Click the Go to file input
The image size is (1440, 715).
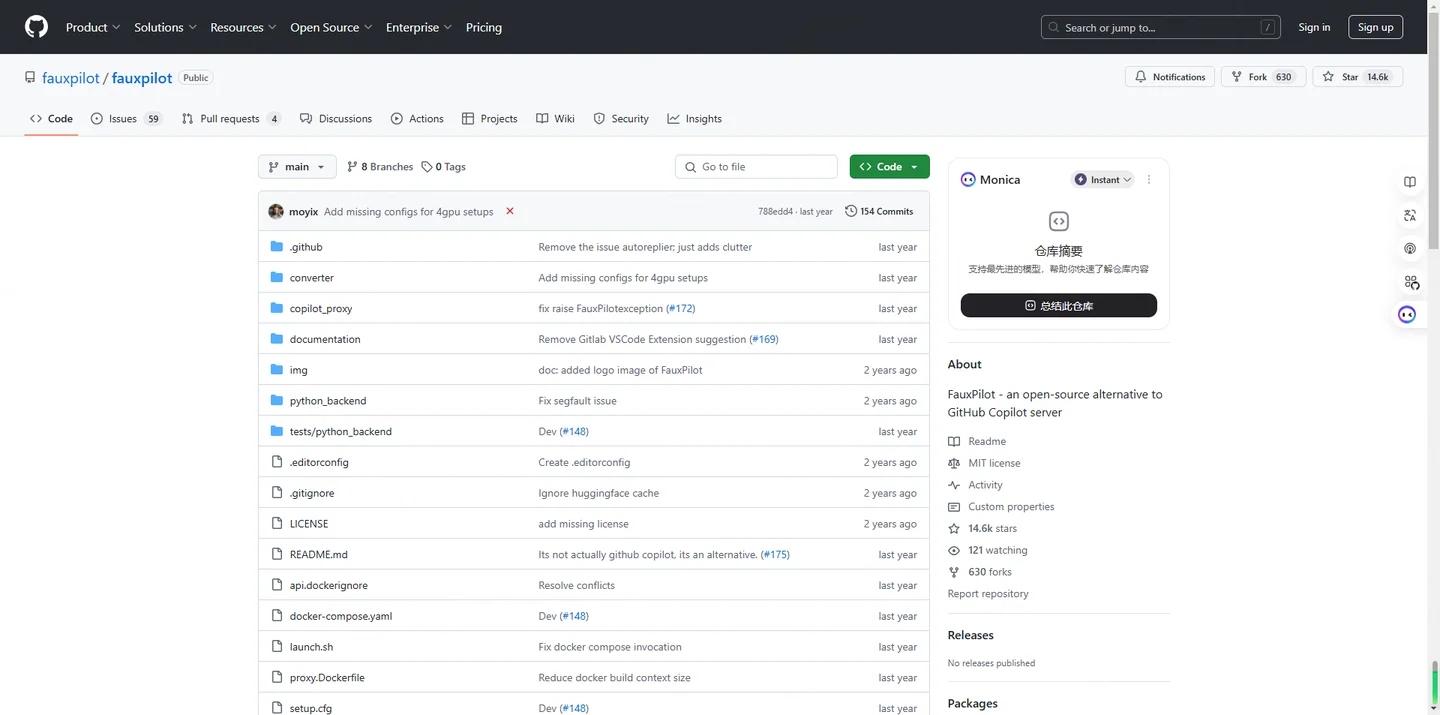pyautogui.click(x=756, y=167)
